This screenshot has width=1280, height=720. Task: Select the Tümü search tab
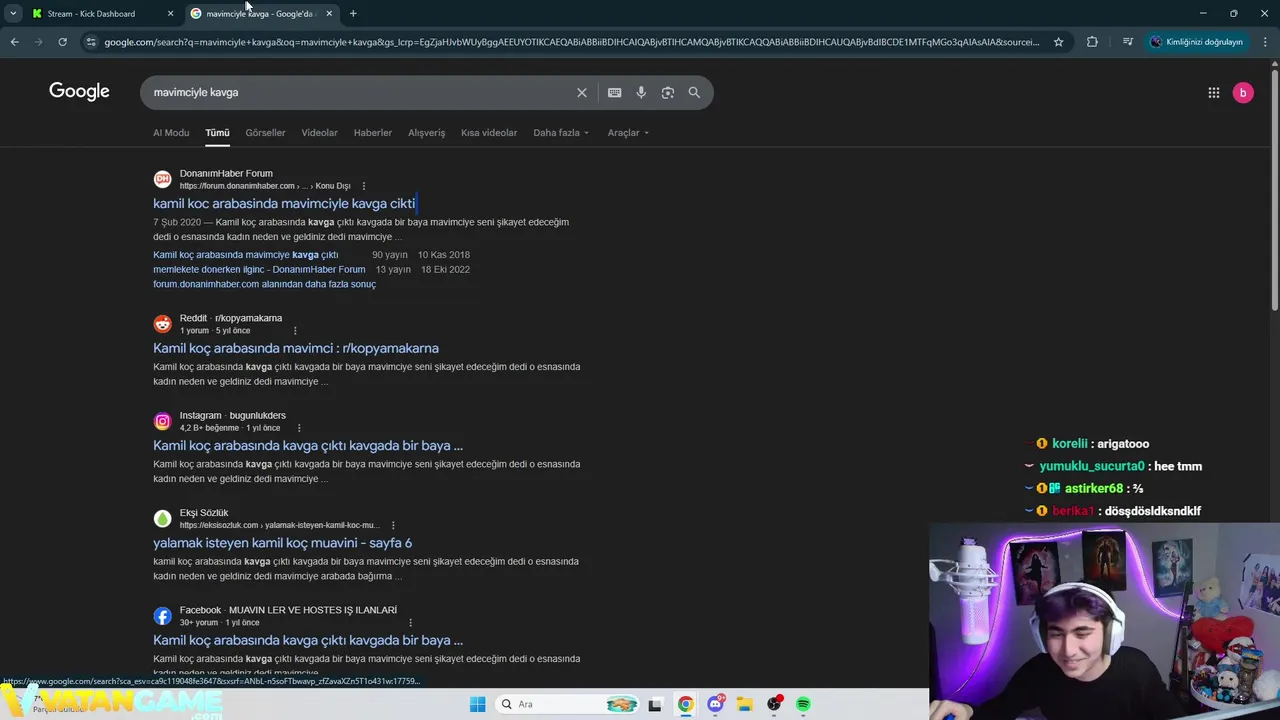217,132
